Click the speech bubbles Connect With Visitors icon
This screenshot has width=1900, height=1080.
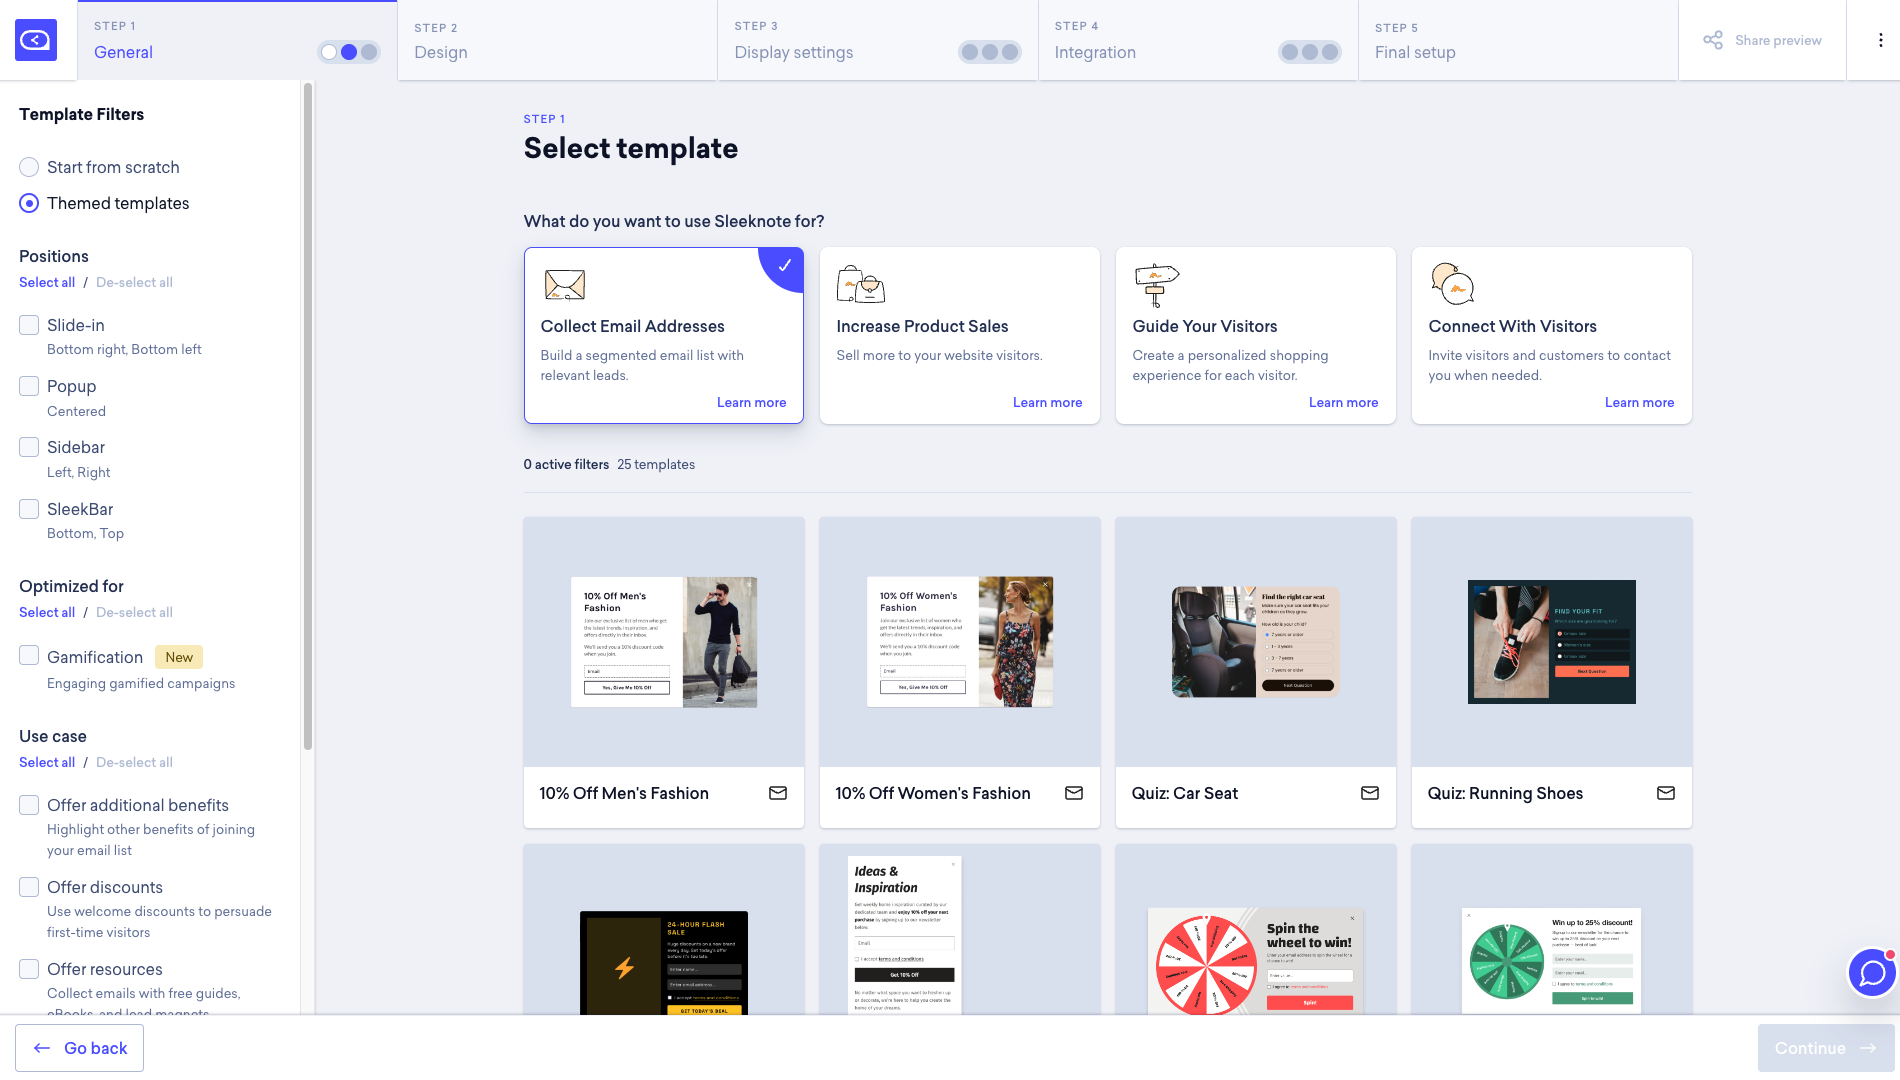pos(1452,285)
